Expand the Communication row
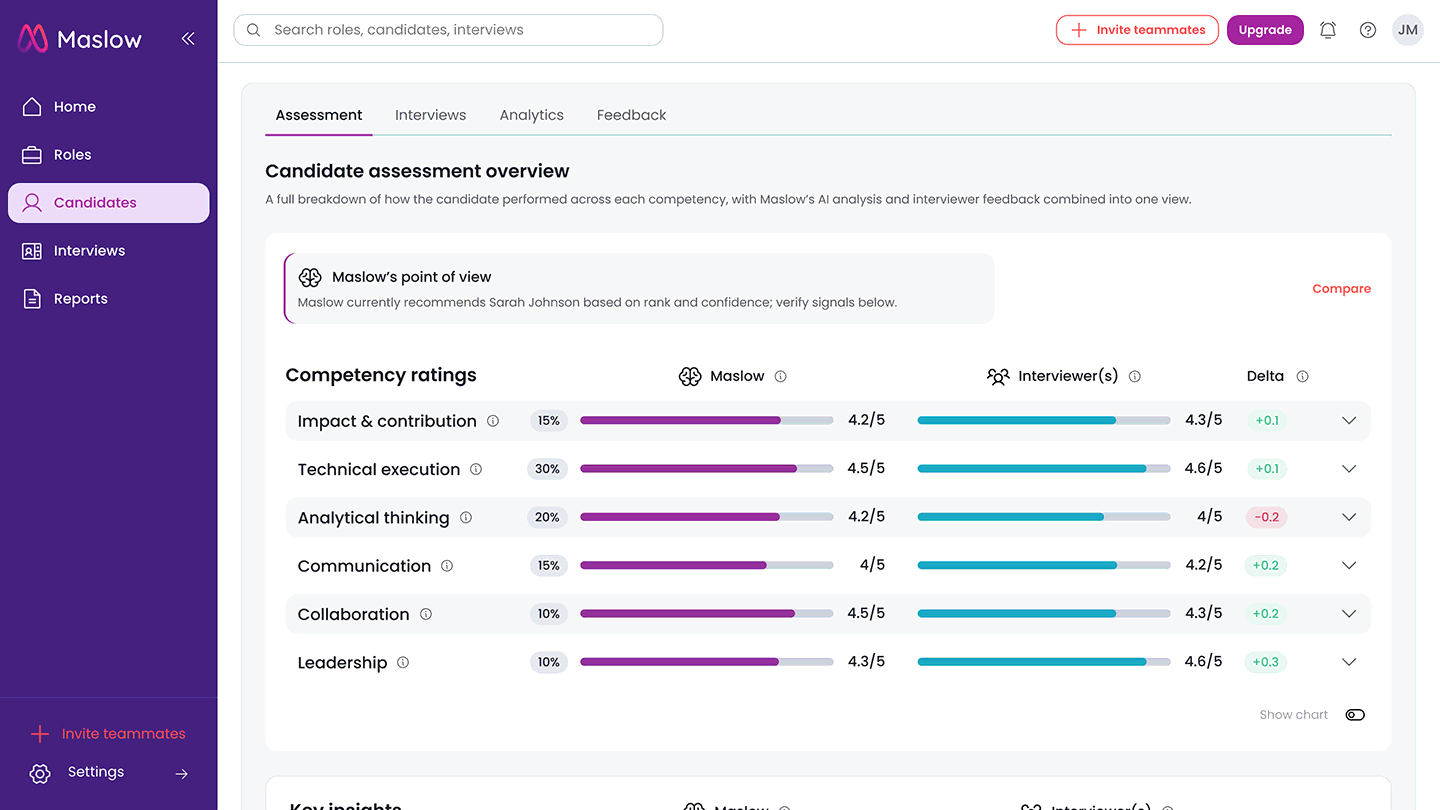Image resolution: width=1440 pixels, height=810 pixels. [1349, 566]
